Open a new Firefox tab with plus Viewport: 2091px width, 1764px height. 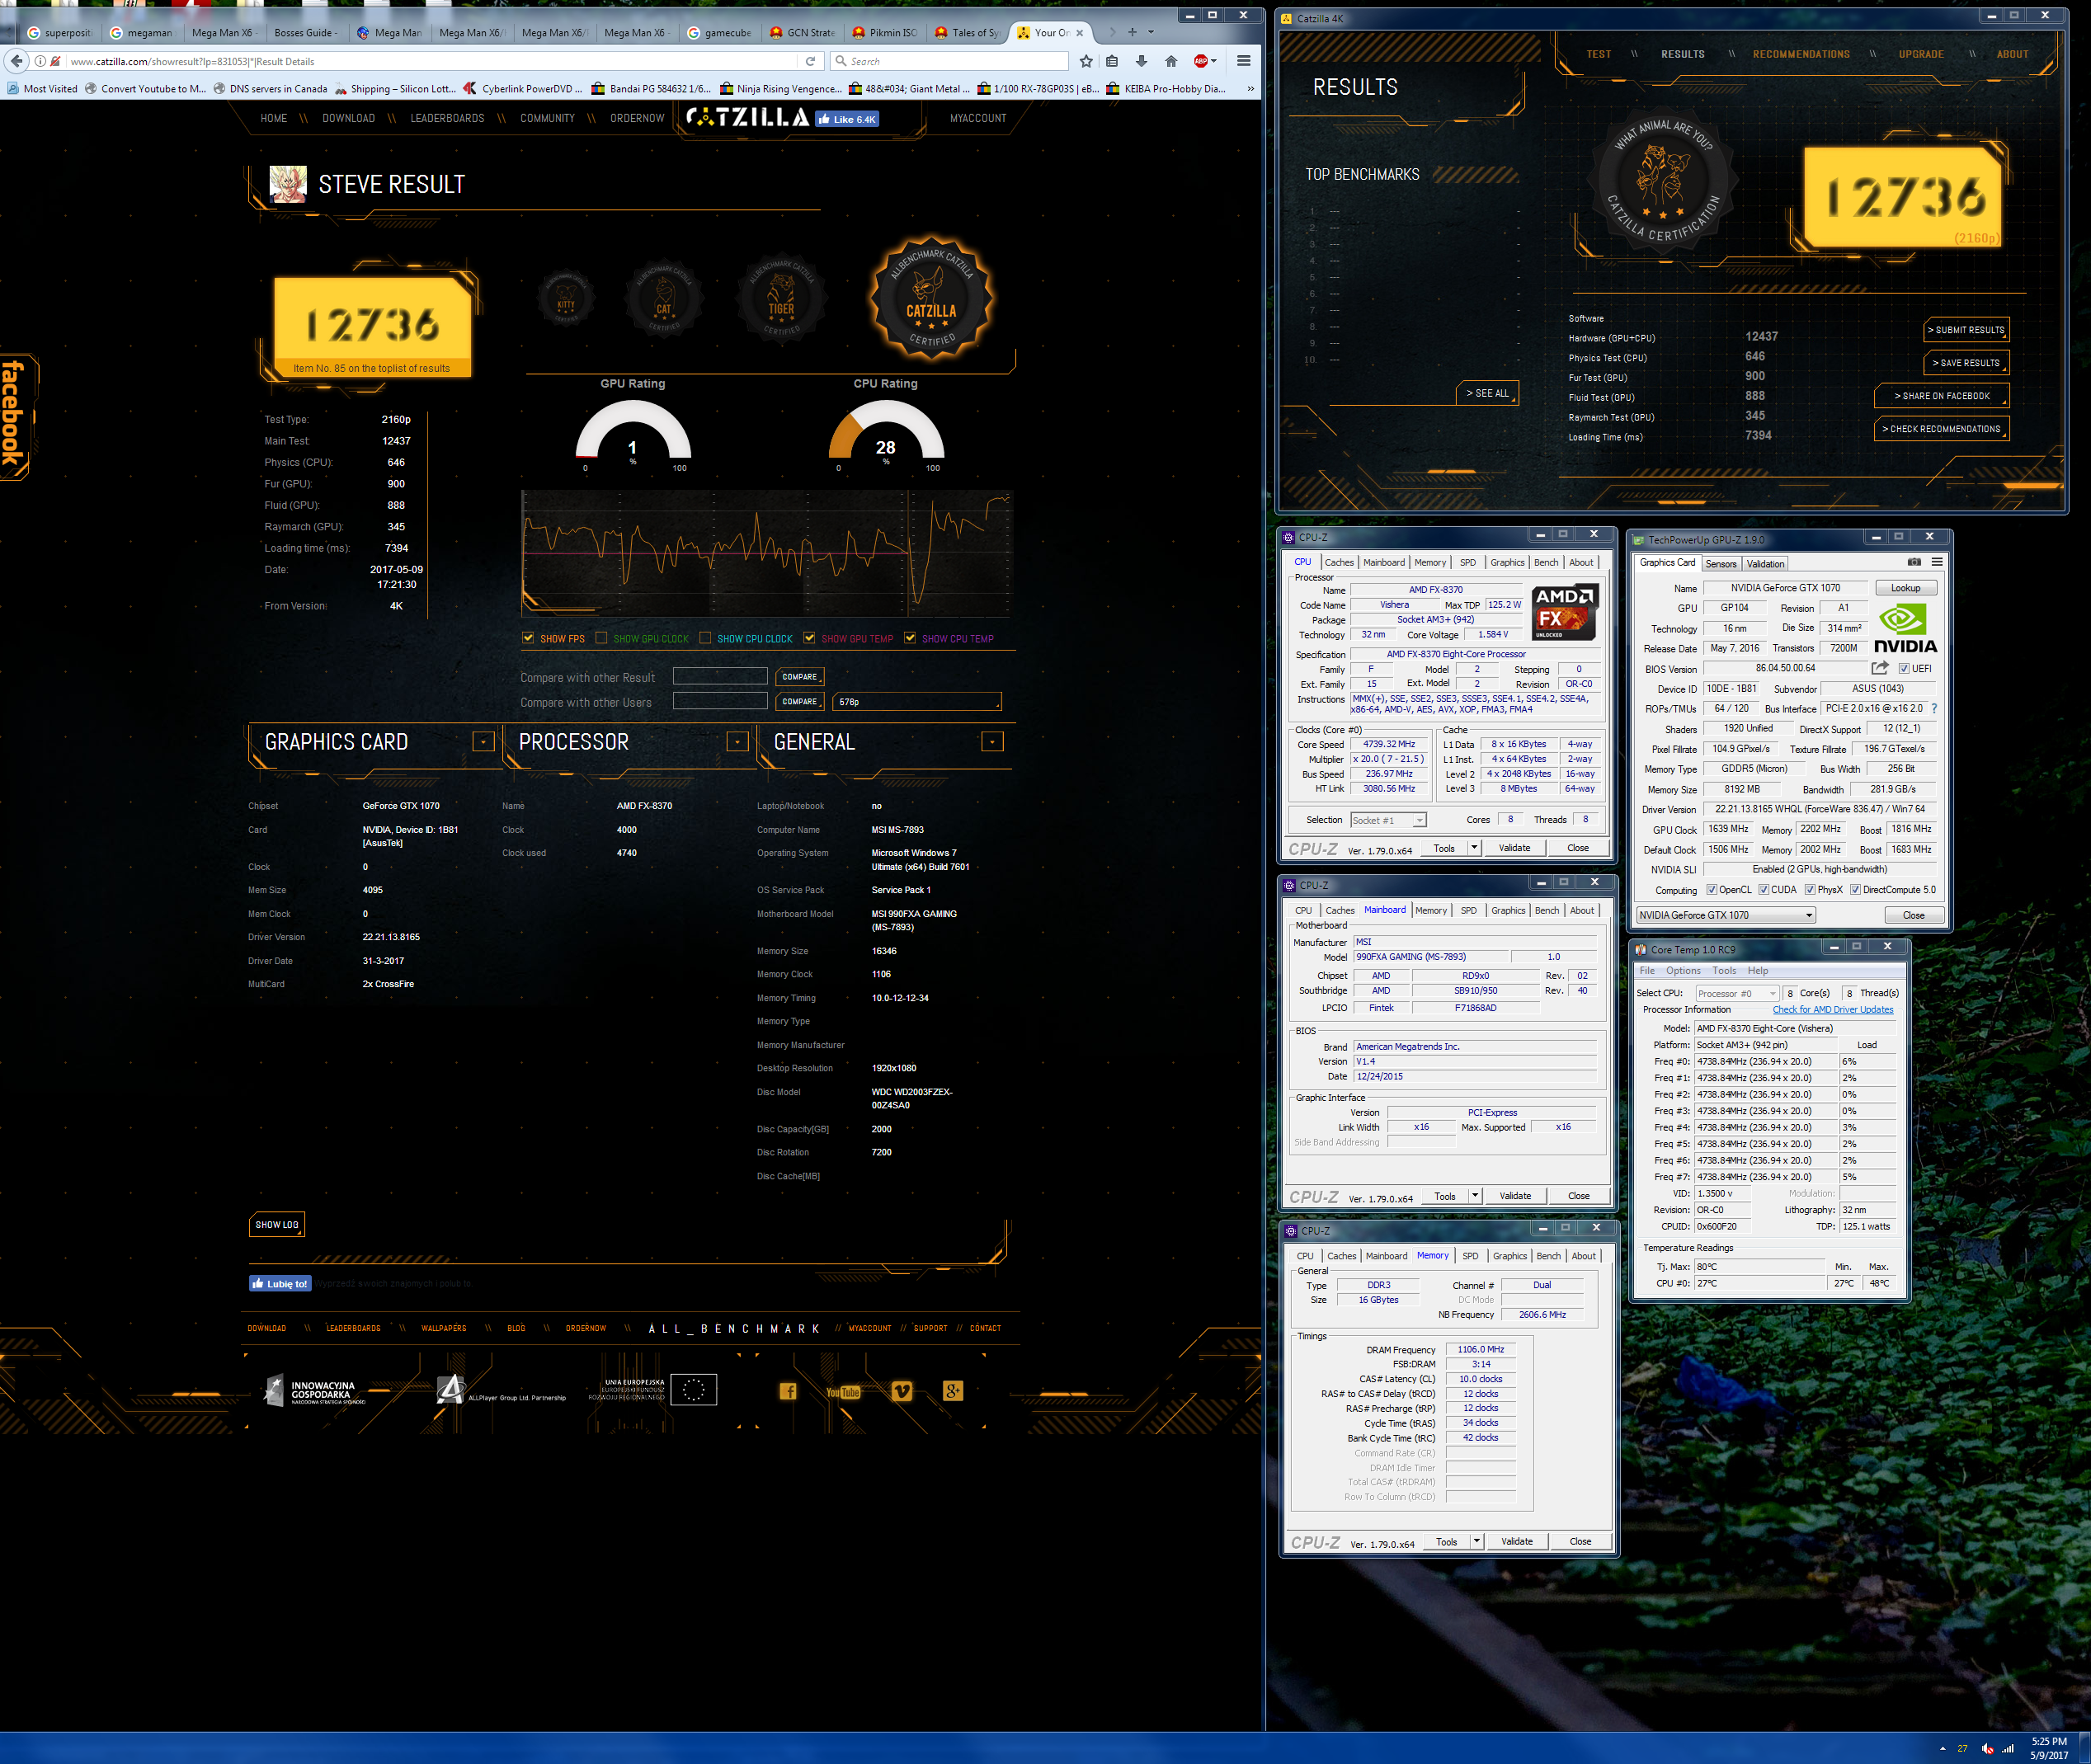(x=1132, y=32)
